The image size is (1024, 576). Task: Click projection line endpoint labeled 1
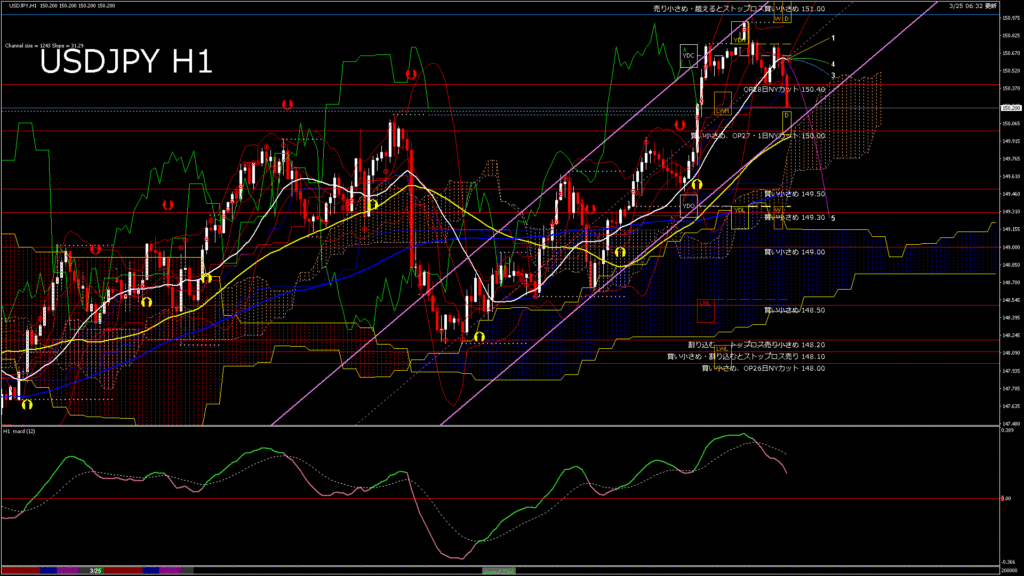(x=834, y=38)
